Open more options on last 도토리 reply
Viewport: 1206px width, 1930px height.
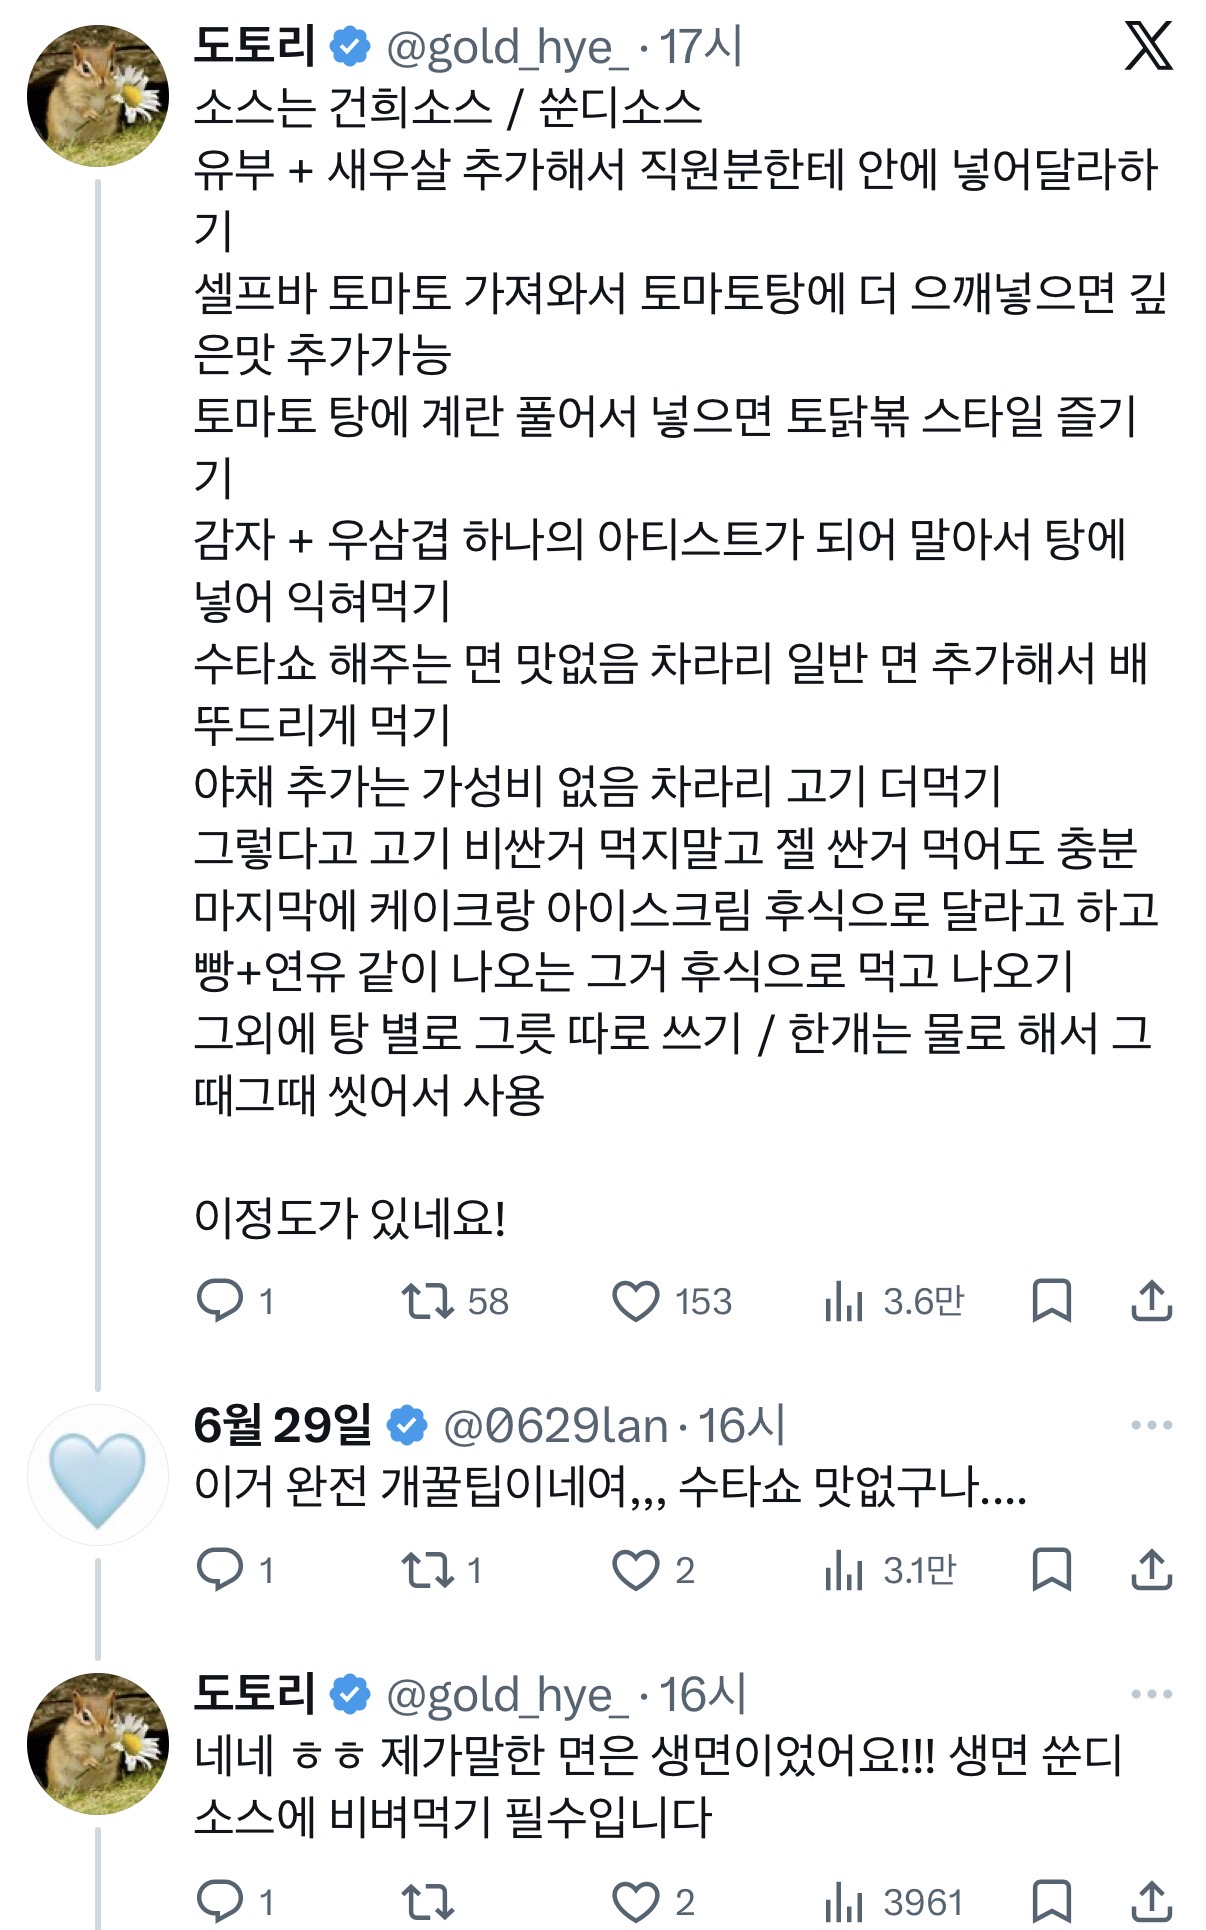point(1151,1694)
